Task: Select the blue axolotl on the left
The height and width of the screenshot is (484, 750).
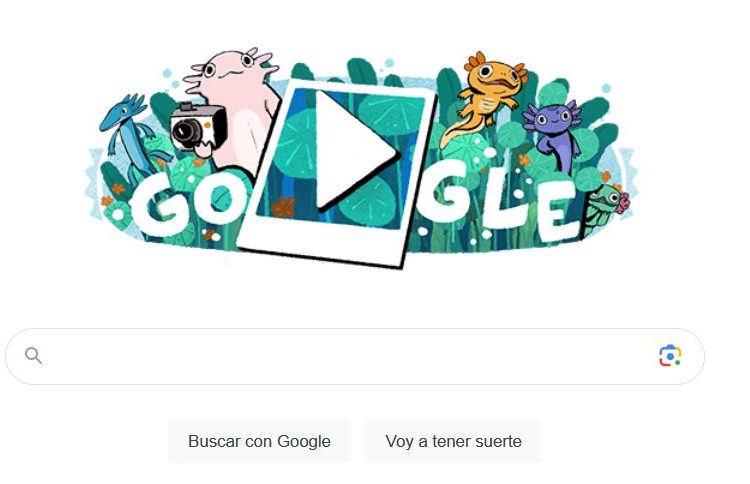Action: (129, 134)
